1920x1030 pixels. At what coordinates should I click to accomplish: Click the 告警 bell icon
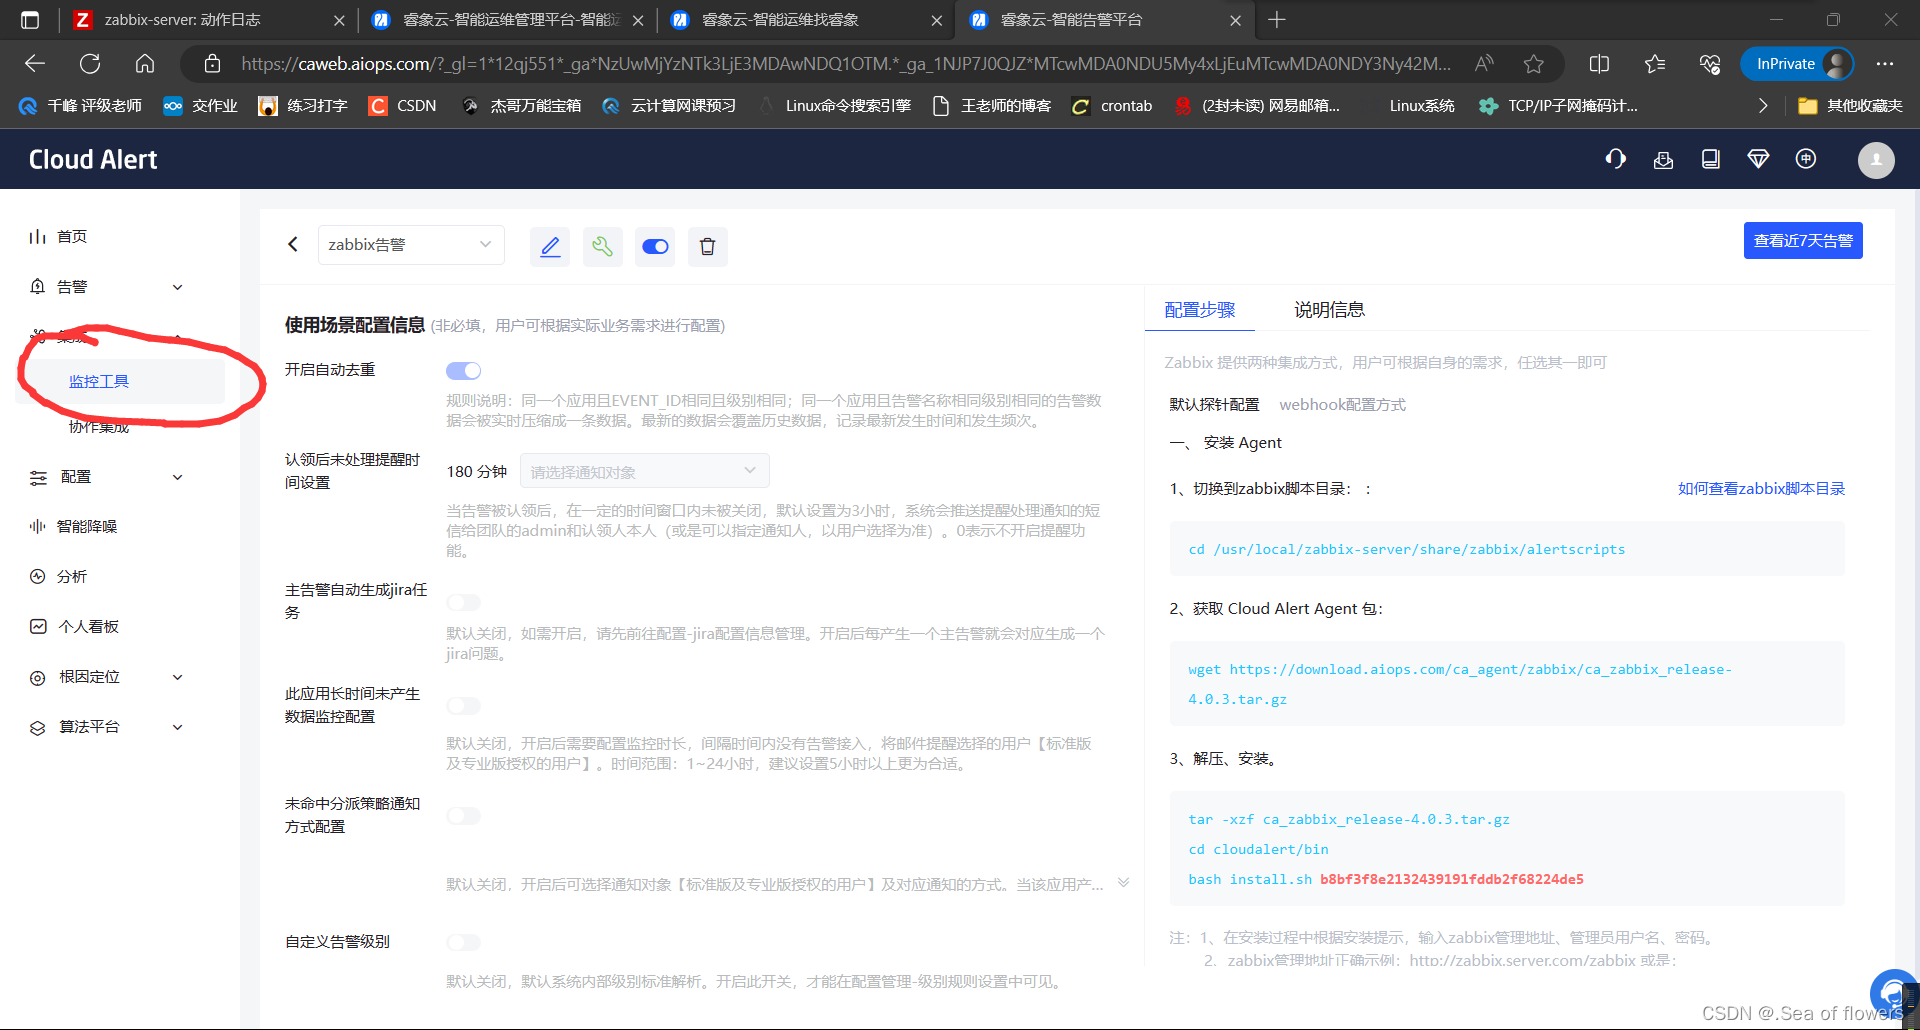37,286
